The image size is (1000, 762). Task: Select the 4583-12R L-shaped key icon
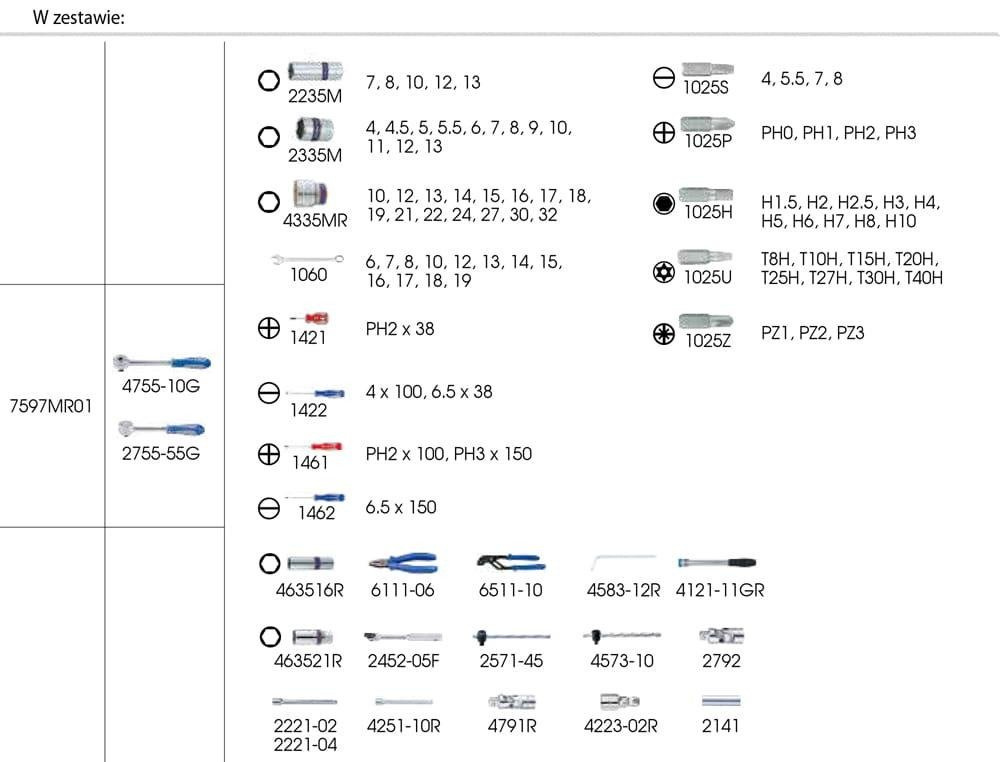tap(623, 564)
